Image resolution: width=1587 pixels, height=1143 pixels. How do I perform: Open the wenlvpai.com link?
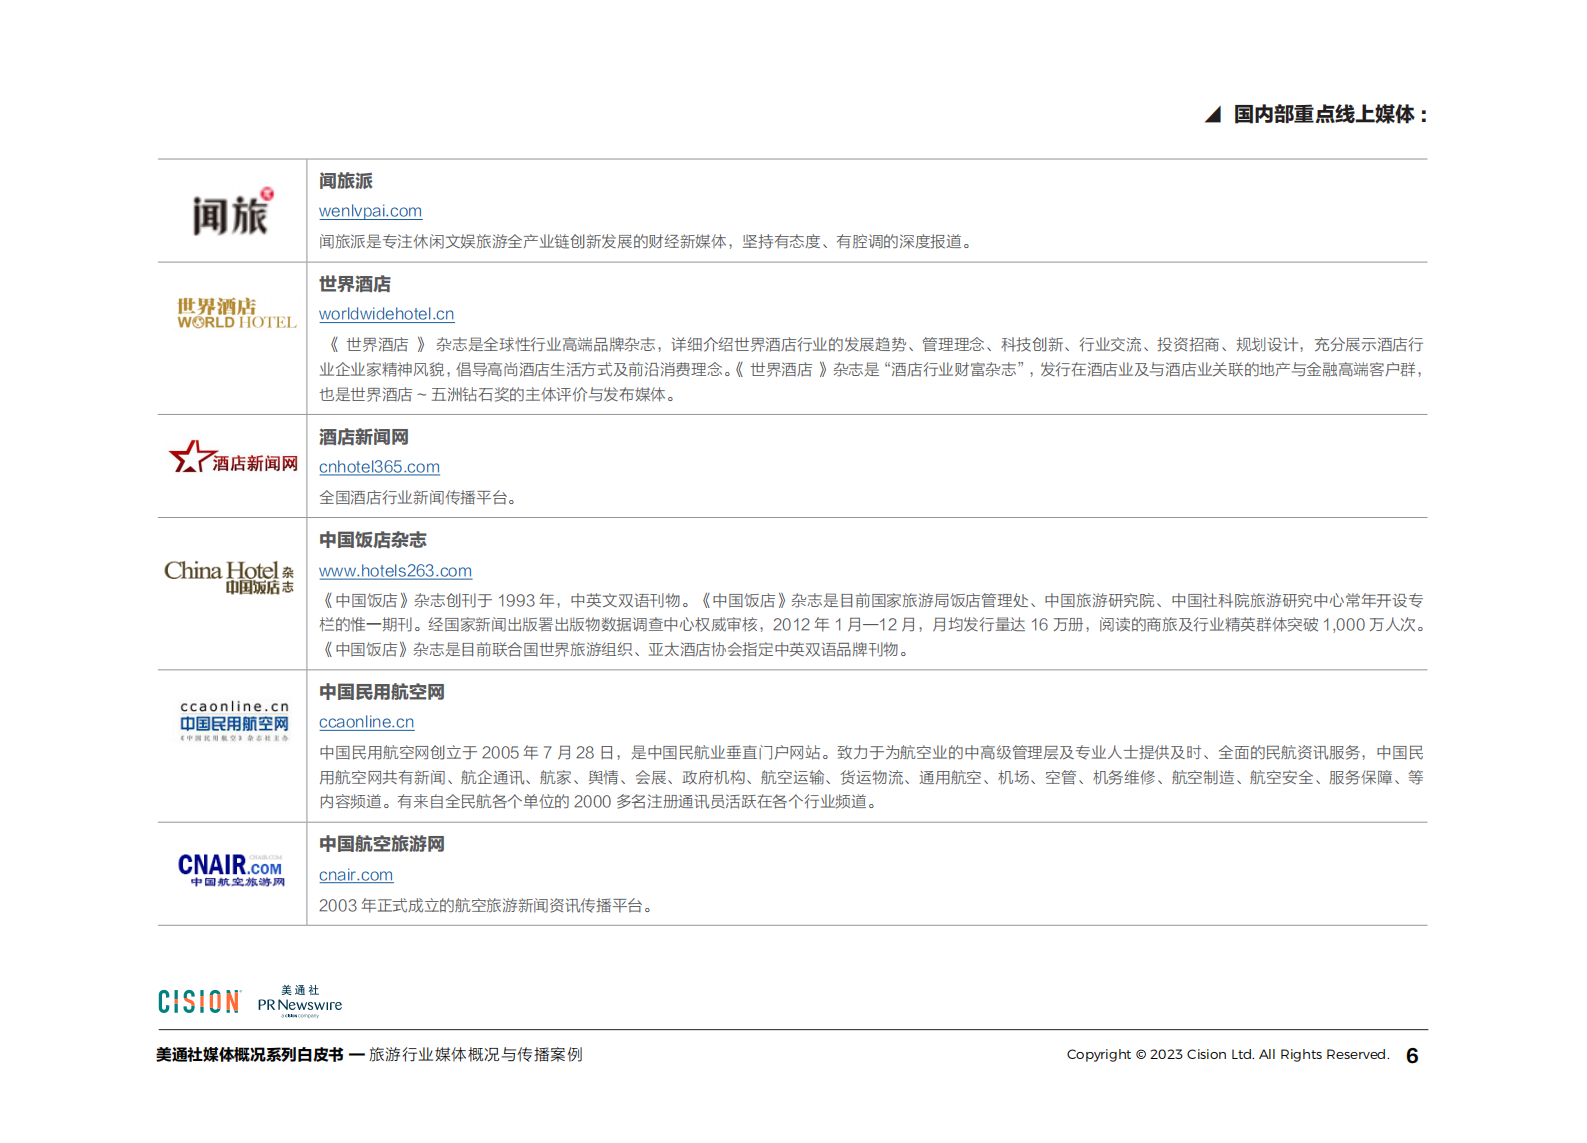click(x=370, y=211)
